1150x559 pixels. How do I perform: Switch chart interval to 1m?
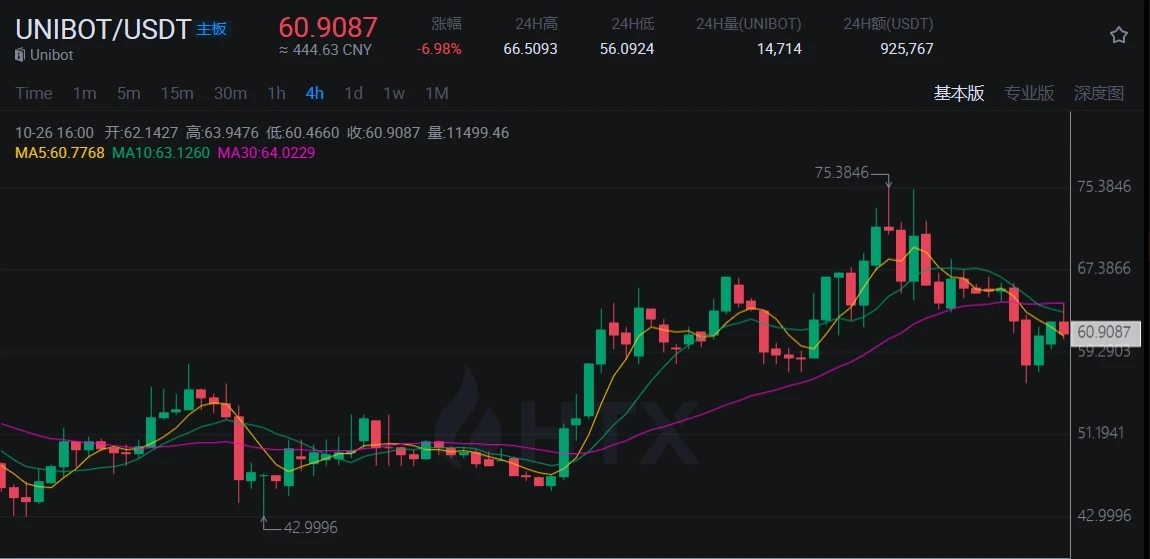pos(84,93)
